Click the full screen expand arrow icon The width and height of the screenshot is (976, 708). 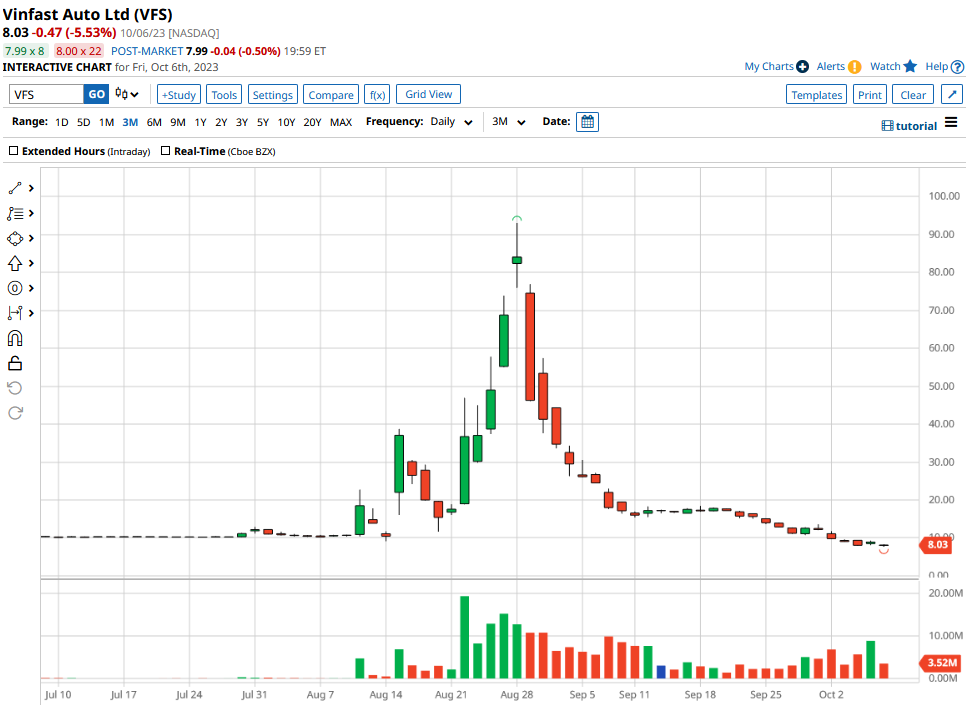[952, 95]
